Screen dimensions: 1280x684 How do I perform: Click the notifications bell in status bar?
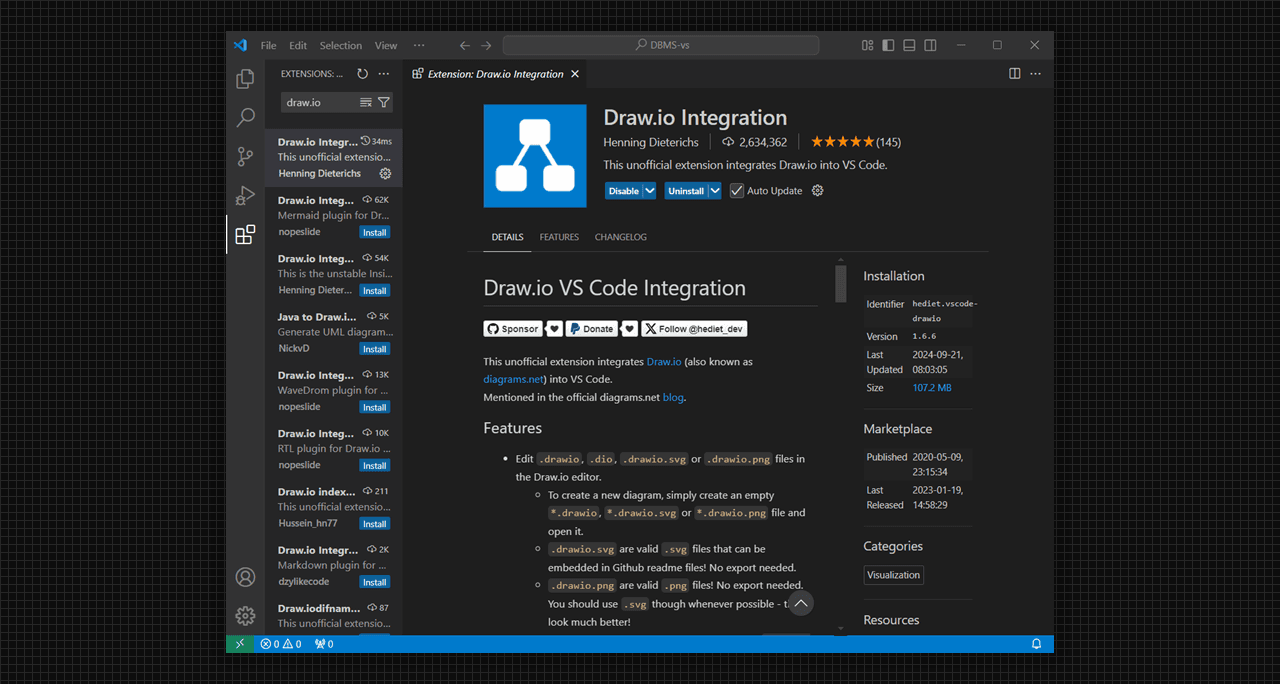pos(1036,644)
